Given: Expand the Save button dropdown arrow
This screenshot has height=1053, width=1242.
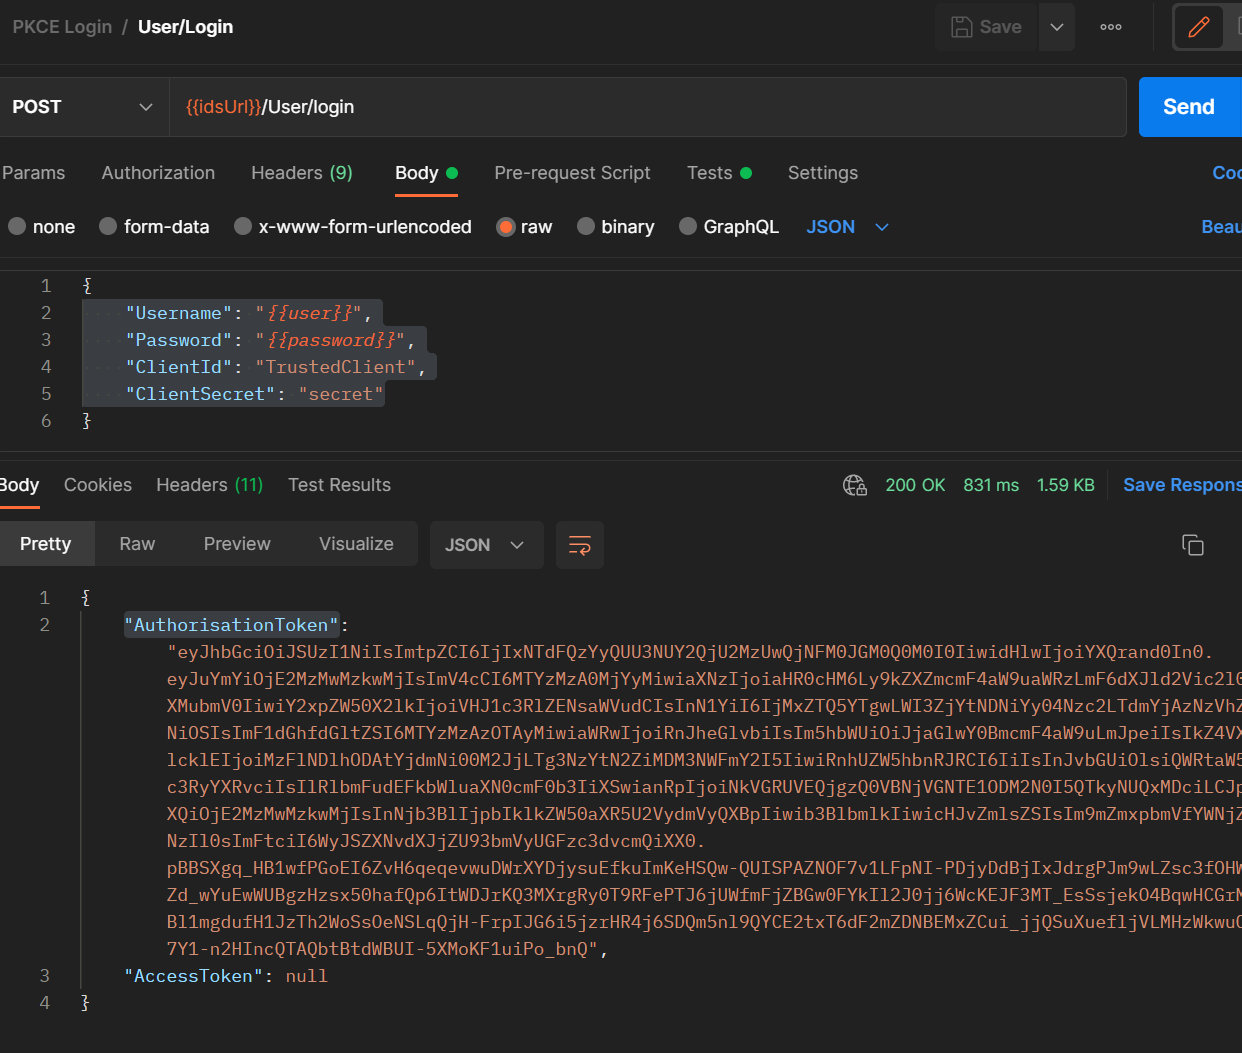Looking at the screenshot, I should pos(1056,27).
